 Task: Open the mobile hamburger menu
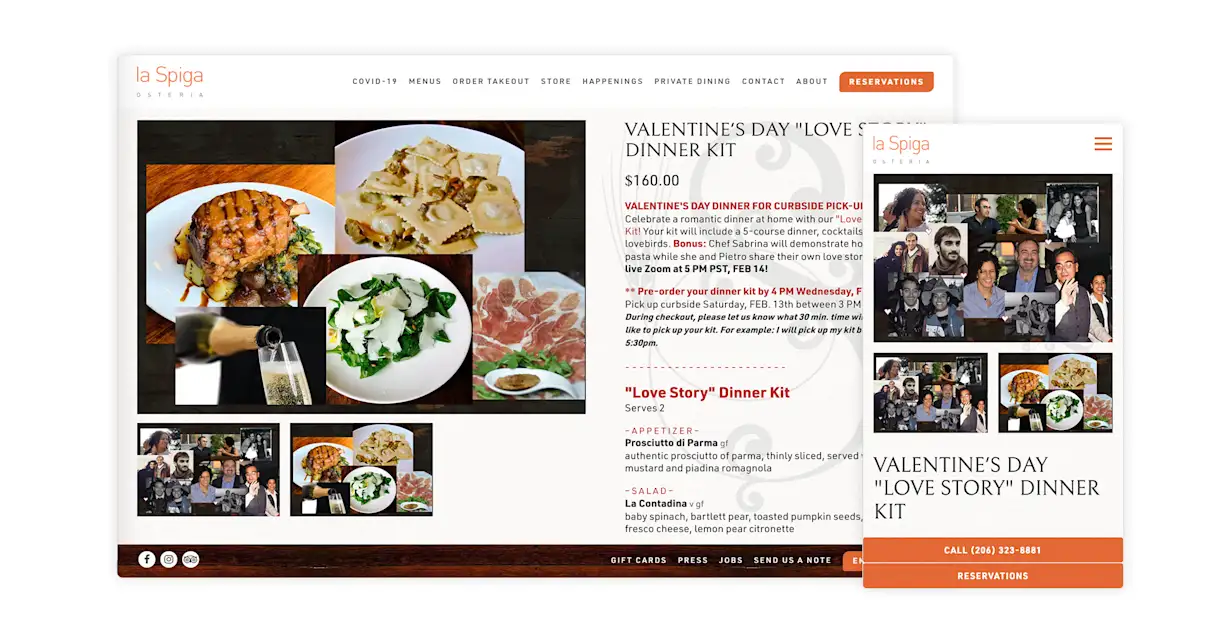(x=1103, y=144)
